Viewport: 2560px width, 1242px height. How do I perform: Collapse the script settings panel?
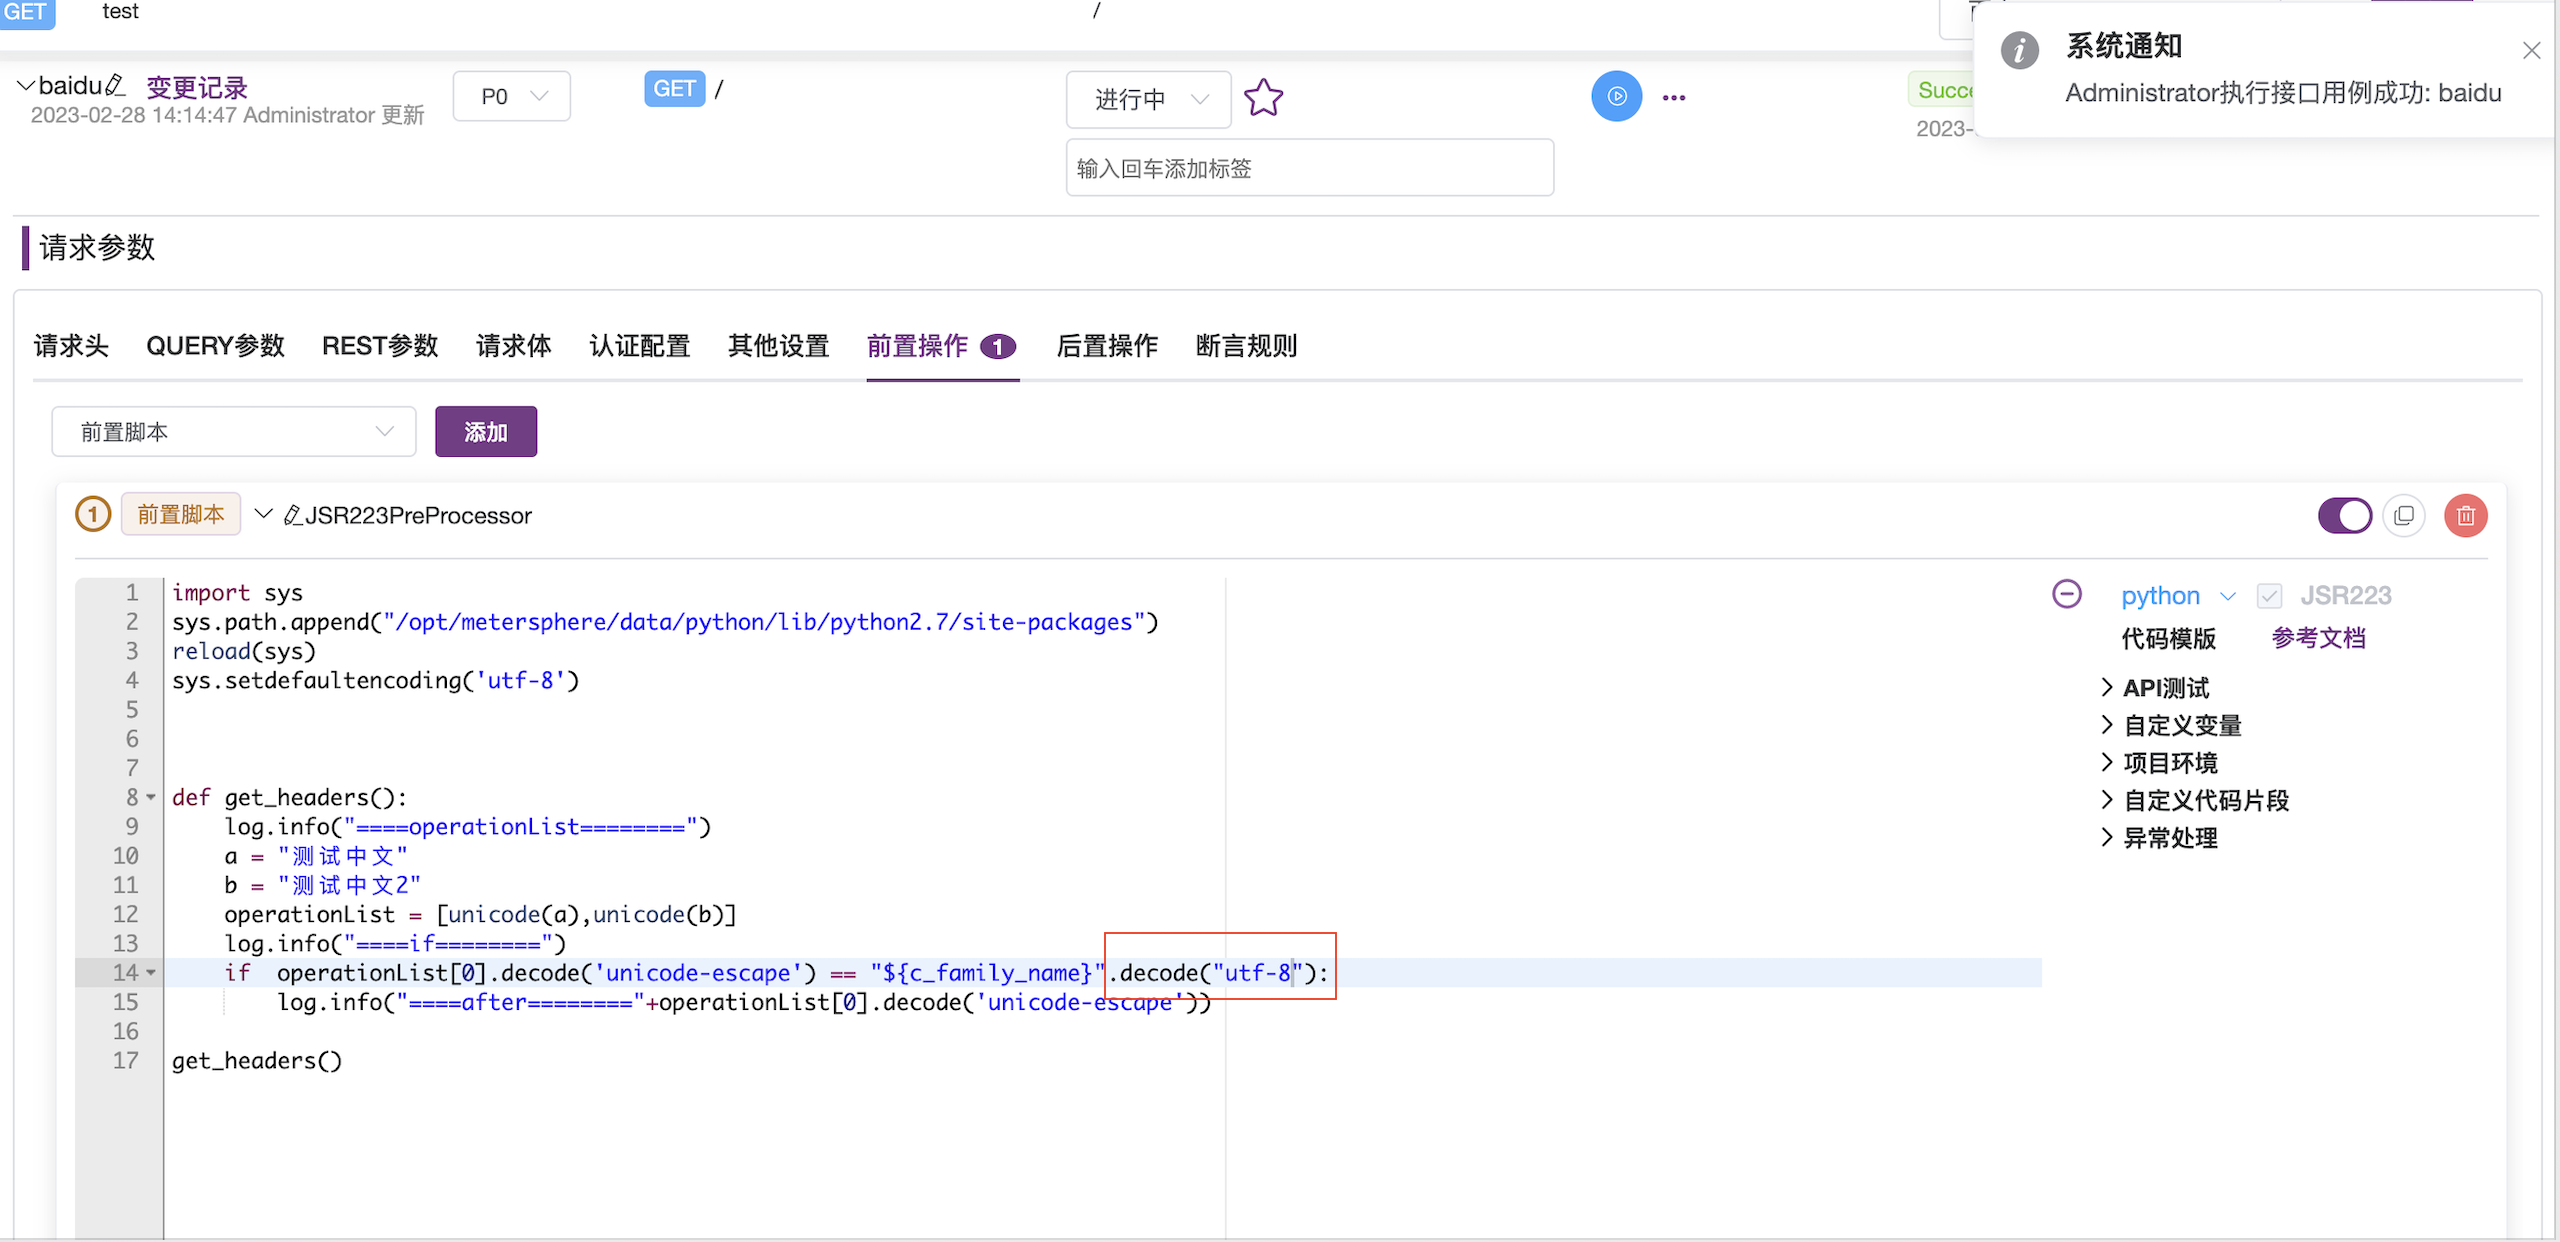(x=2067, y=593)
